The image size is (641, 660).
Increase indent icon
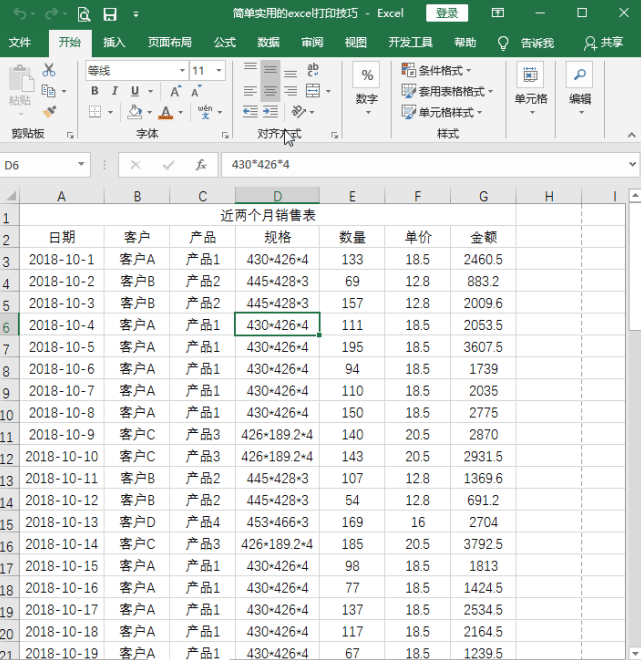coord(270,112)
